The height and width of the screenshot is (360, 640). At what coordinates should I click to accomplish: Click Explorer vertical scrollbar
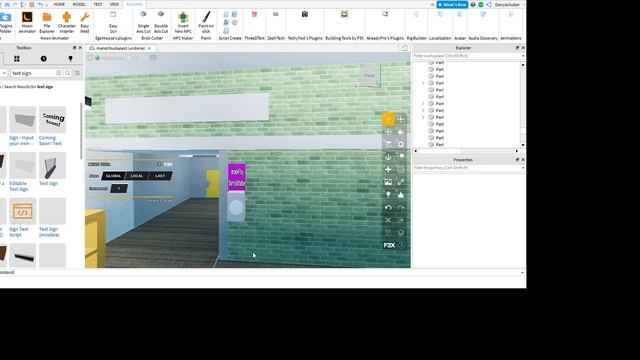(x=523, y=104)
